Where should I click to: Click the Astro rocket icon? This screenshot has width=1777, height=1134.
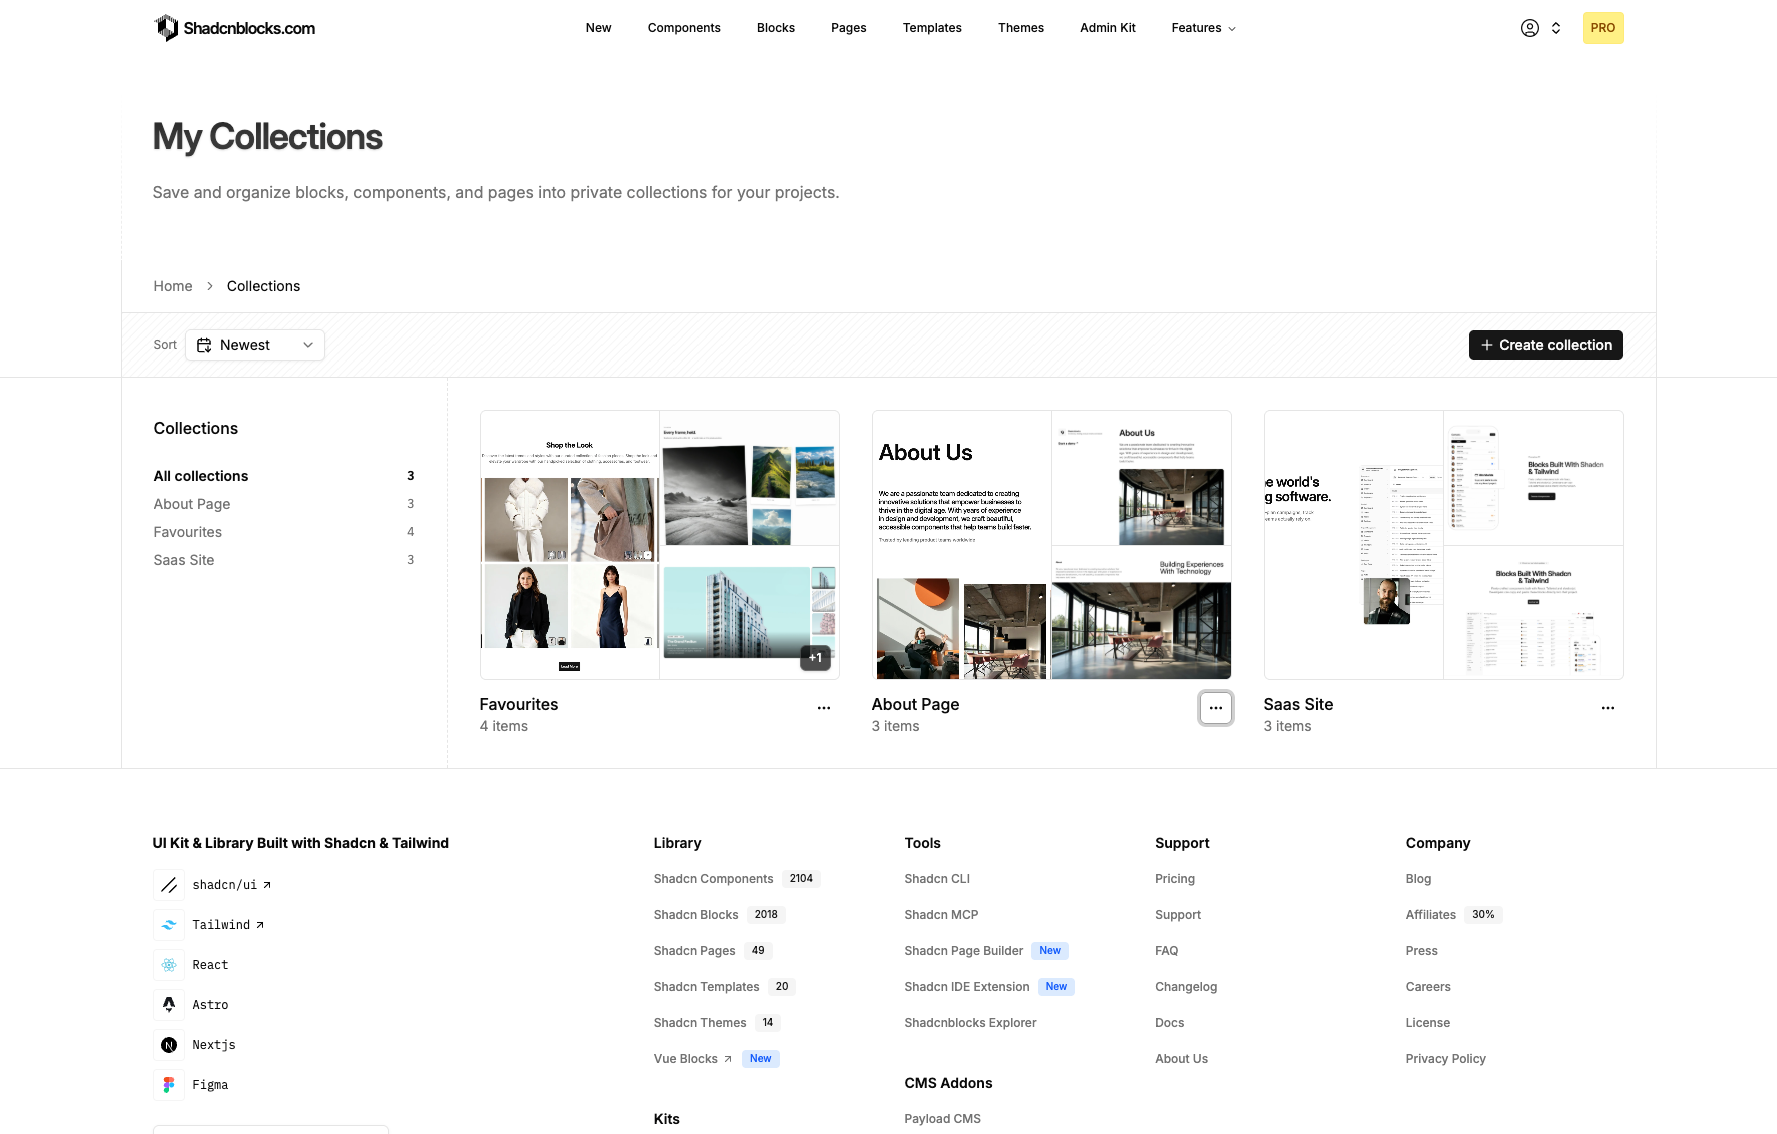coord(169,1005)
